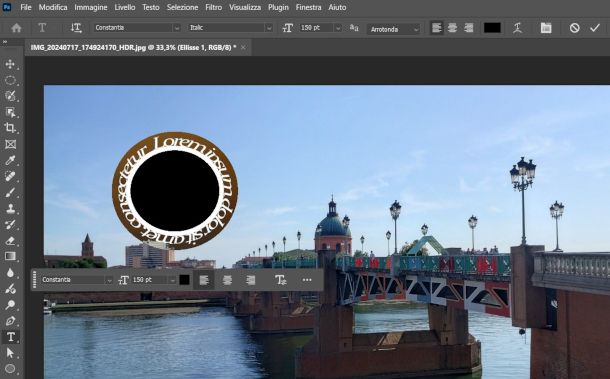Open the Create Warped Text dialog
The width and height of the screenshot is (610, 379).
click(517, 28)
